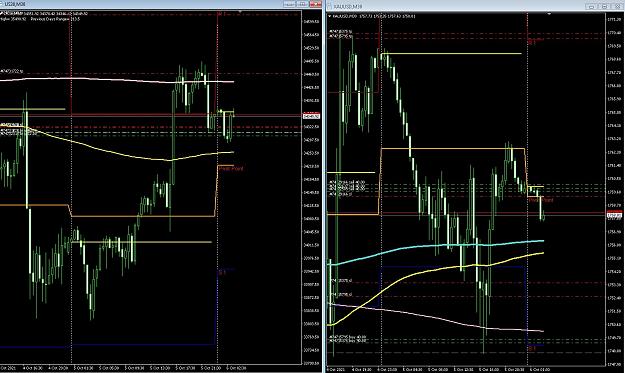Select the current price tag on US30 scale
The image size is (625, 373).
[x=311, y=116]
